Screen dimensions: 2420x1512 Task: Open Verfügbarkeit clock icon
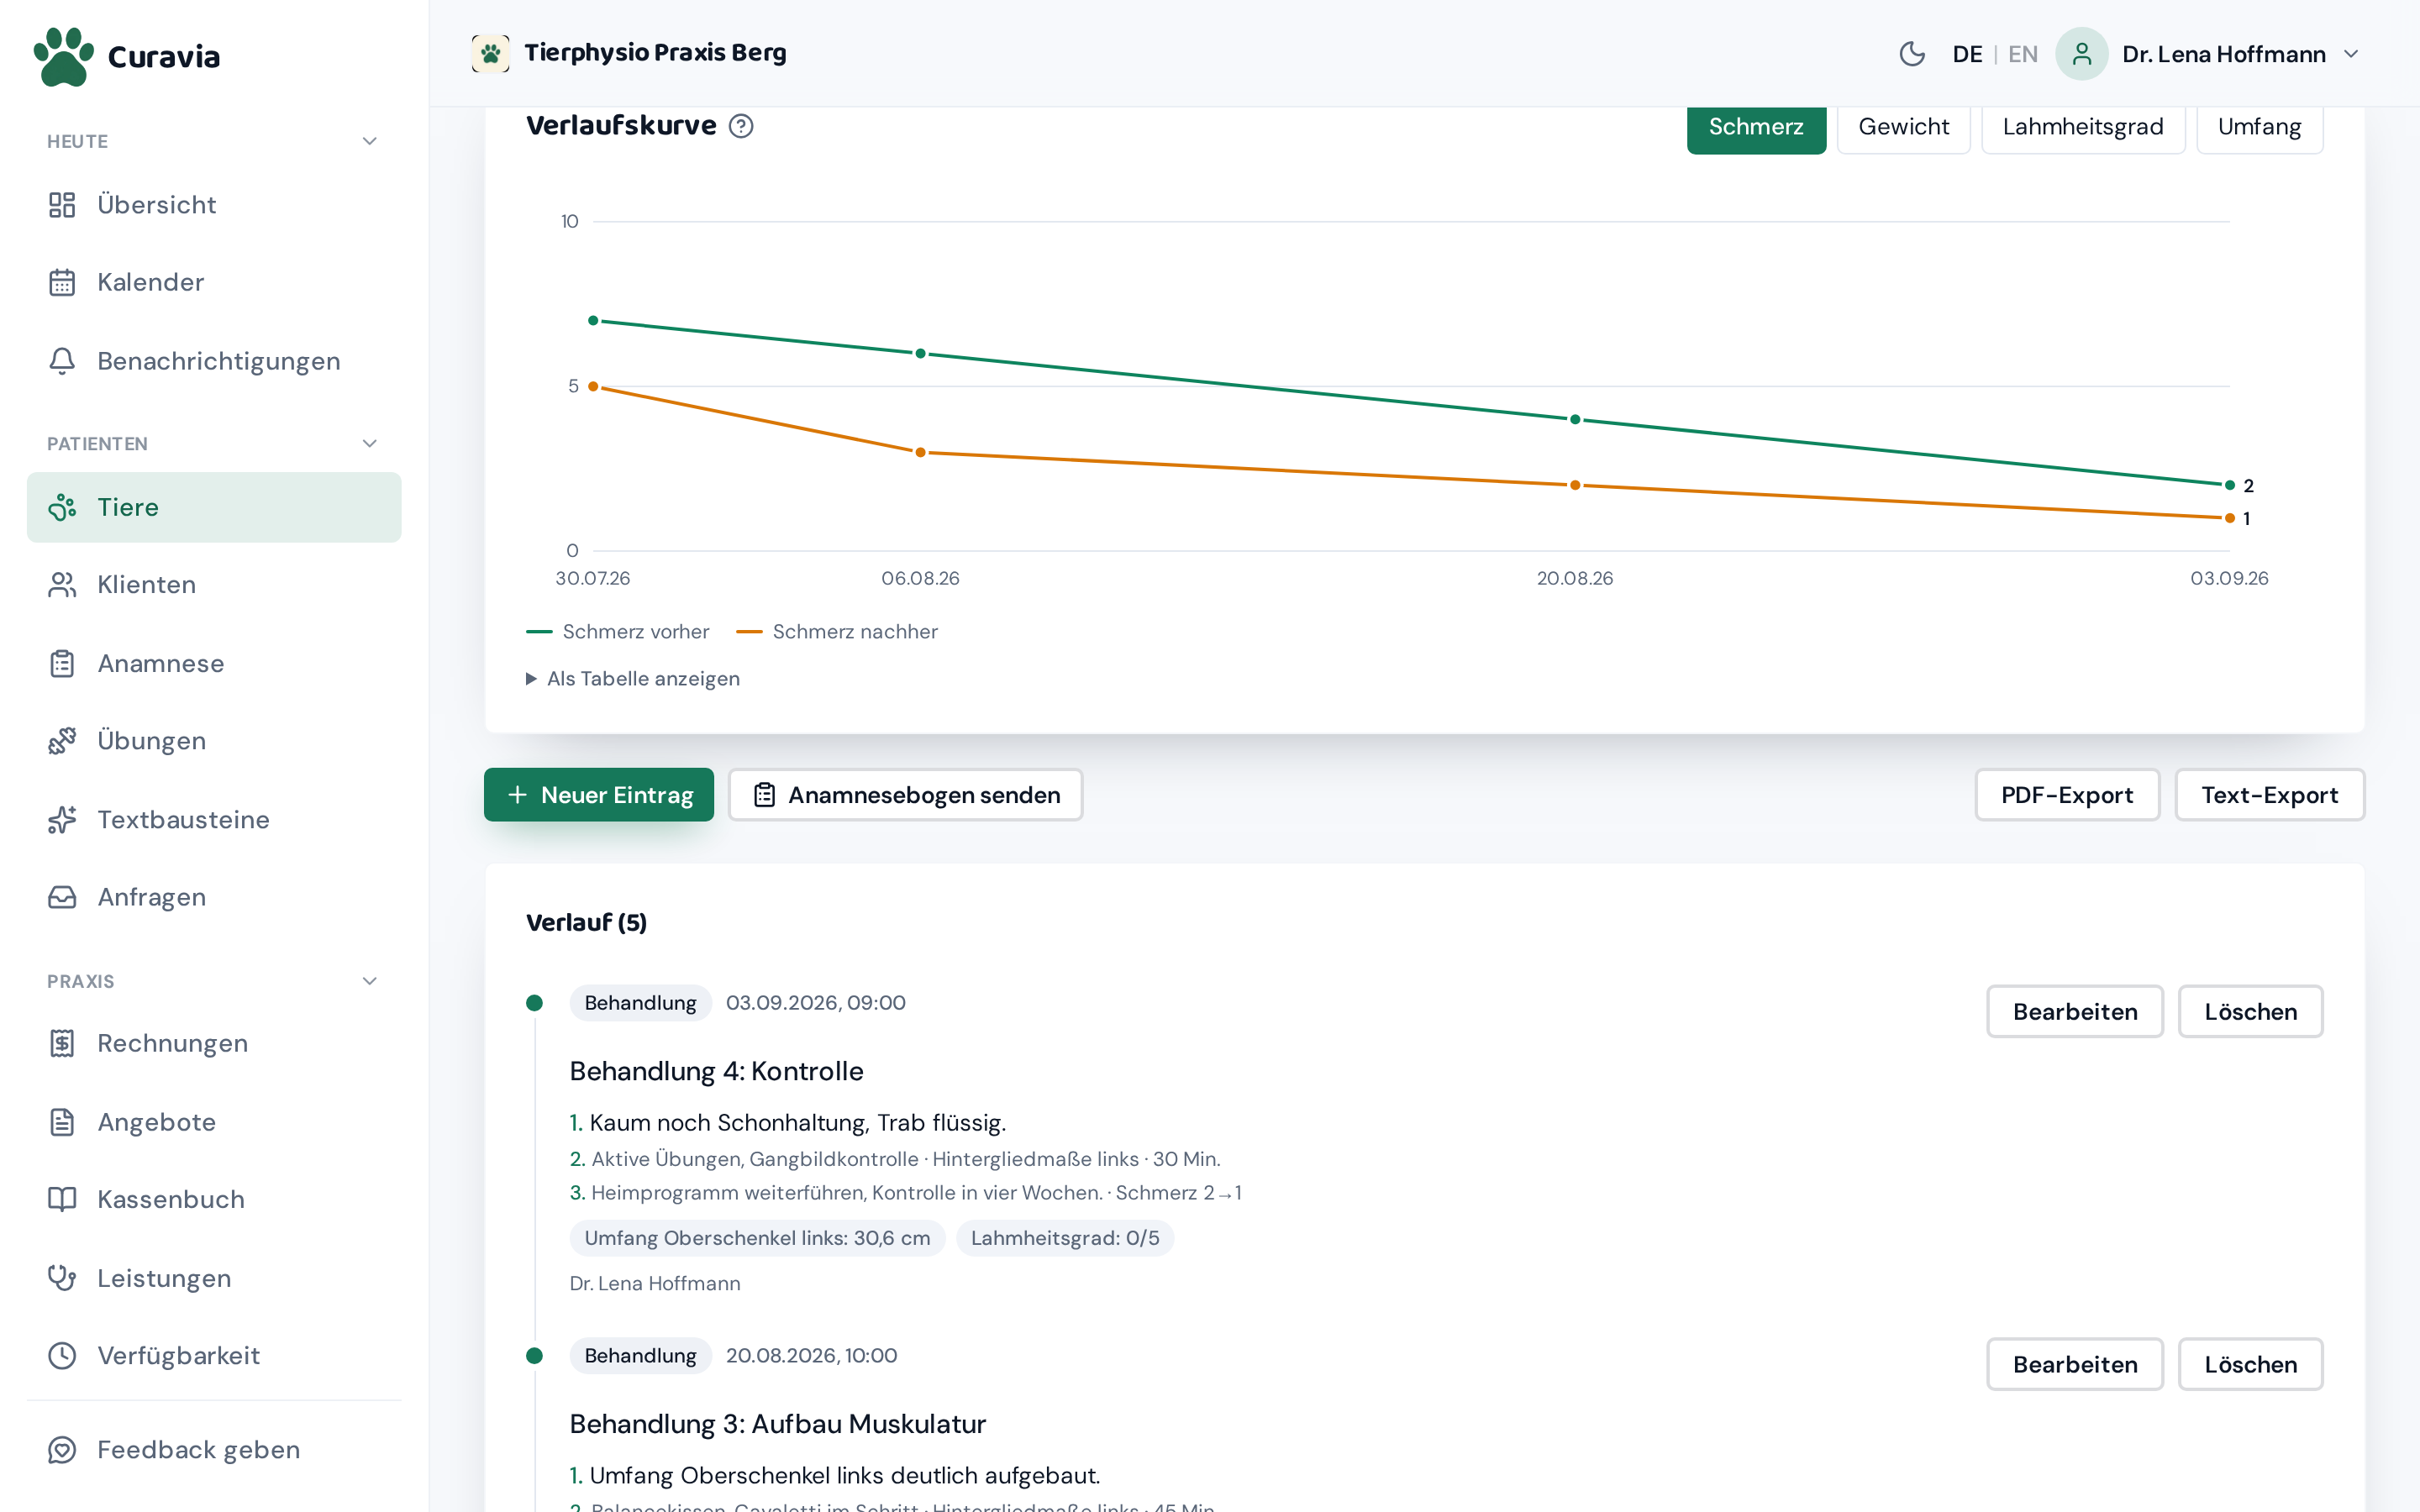pos(62,1356)
